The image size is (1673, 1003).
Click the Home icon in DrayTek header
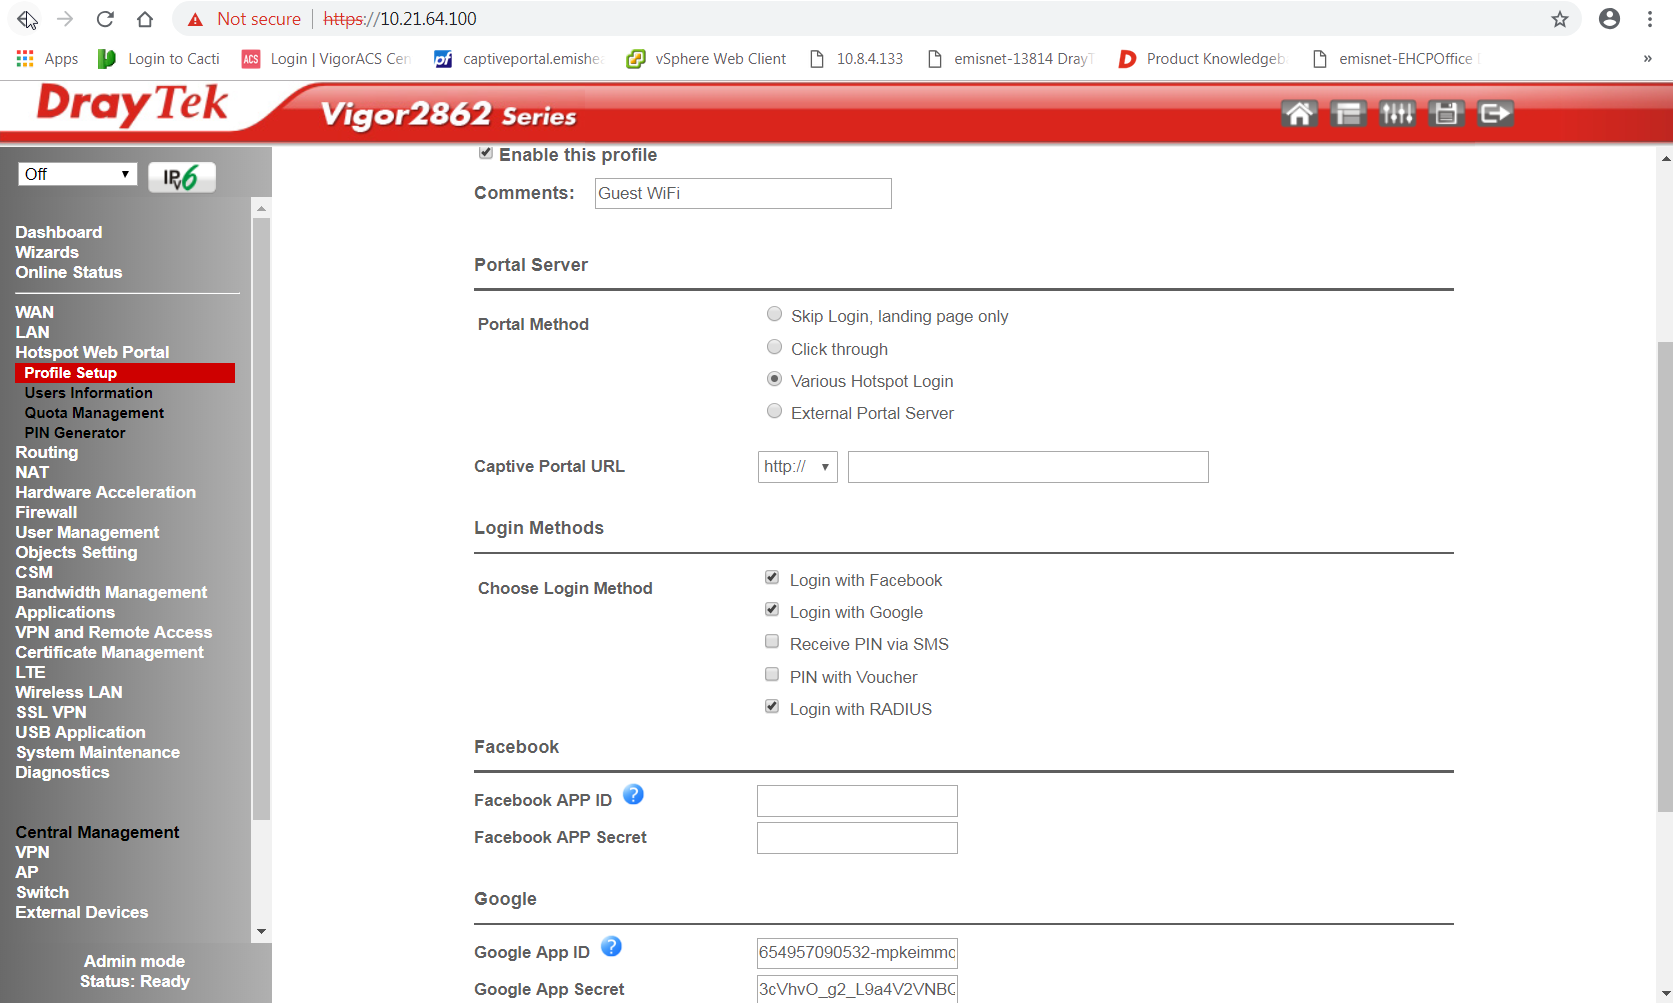click(x=1298, y=114)
